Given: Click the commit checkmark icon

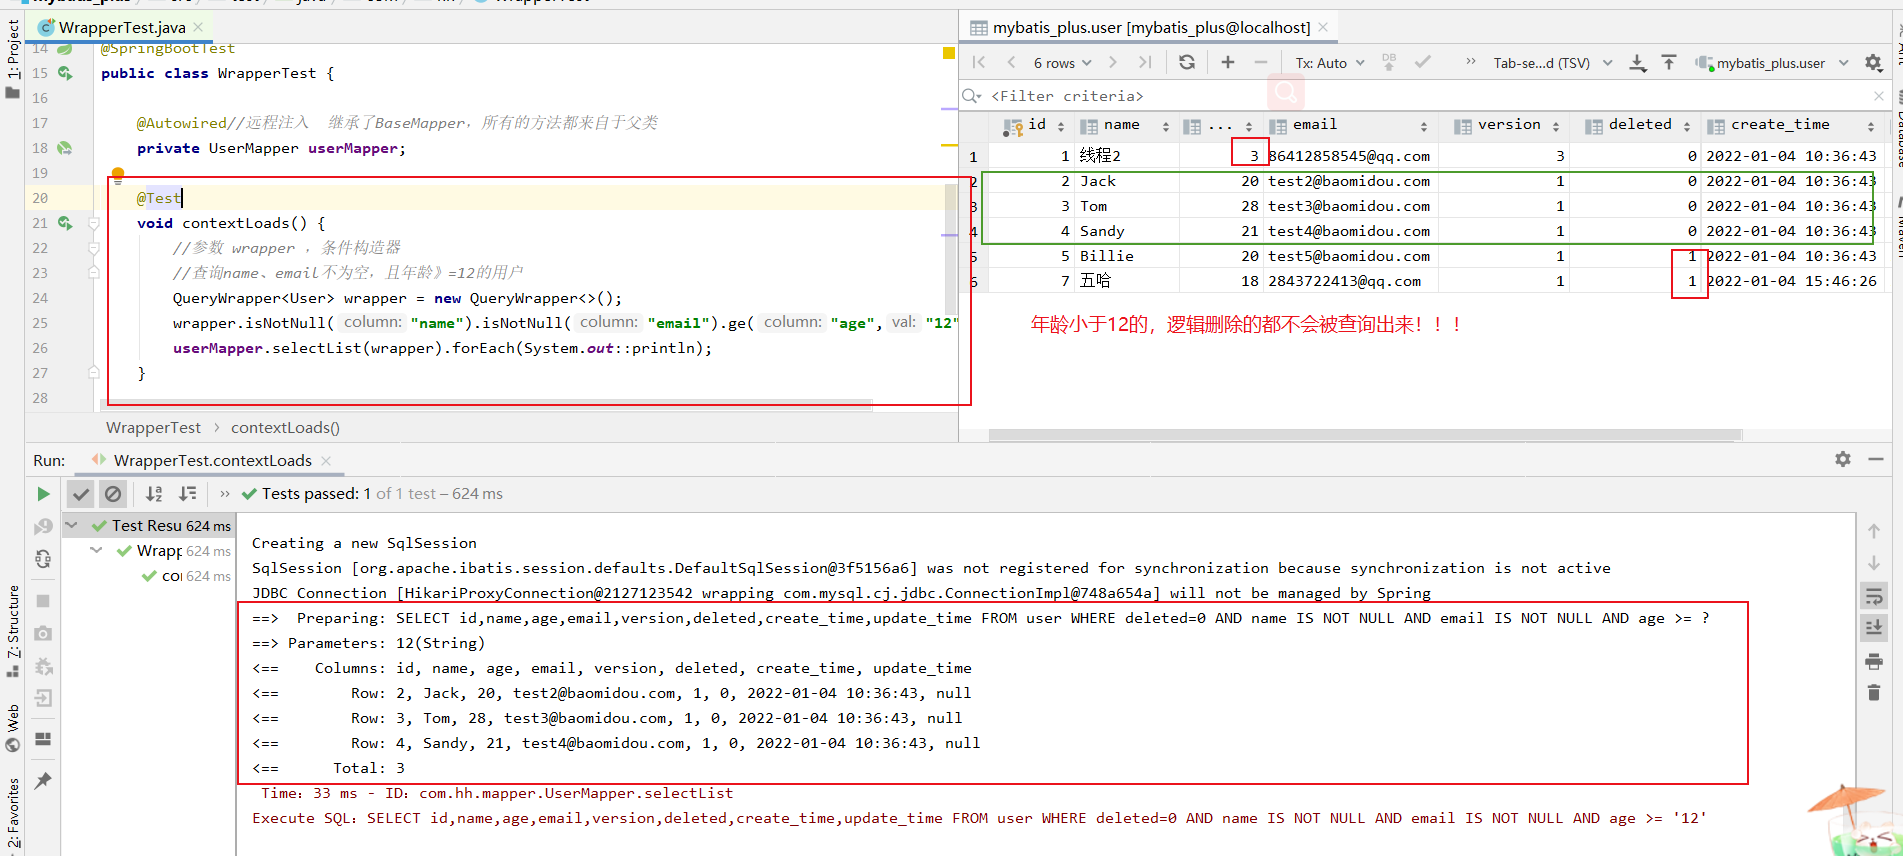Looking at the screenshot, I should (1422, 62).
